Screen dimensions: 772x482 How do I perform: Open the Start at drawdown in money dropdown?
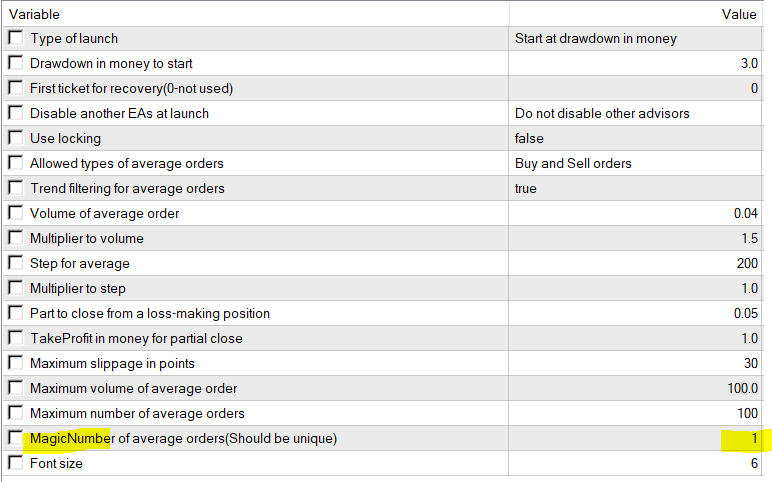click(x=638, y=39)
